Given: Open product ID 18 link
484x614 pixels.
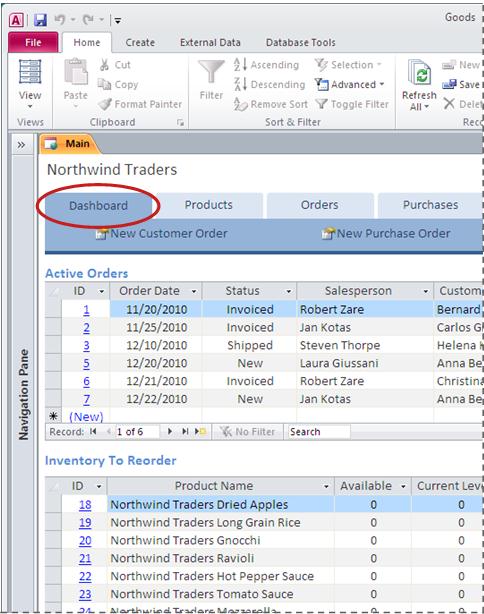Looking at the screenshot, I should [85, 505].
